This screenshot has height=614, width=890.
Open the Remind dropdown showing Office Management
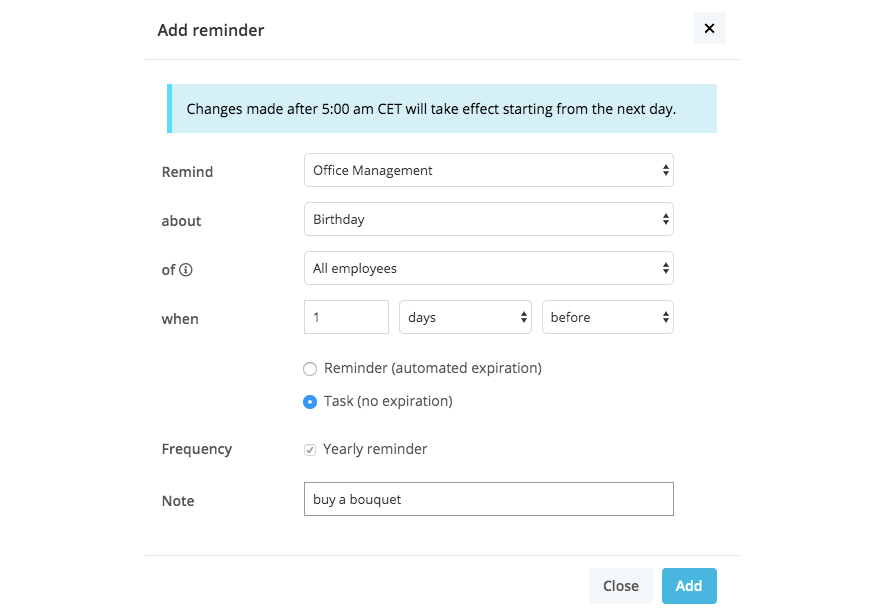point(488,171)
